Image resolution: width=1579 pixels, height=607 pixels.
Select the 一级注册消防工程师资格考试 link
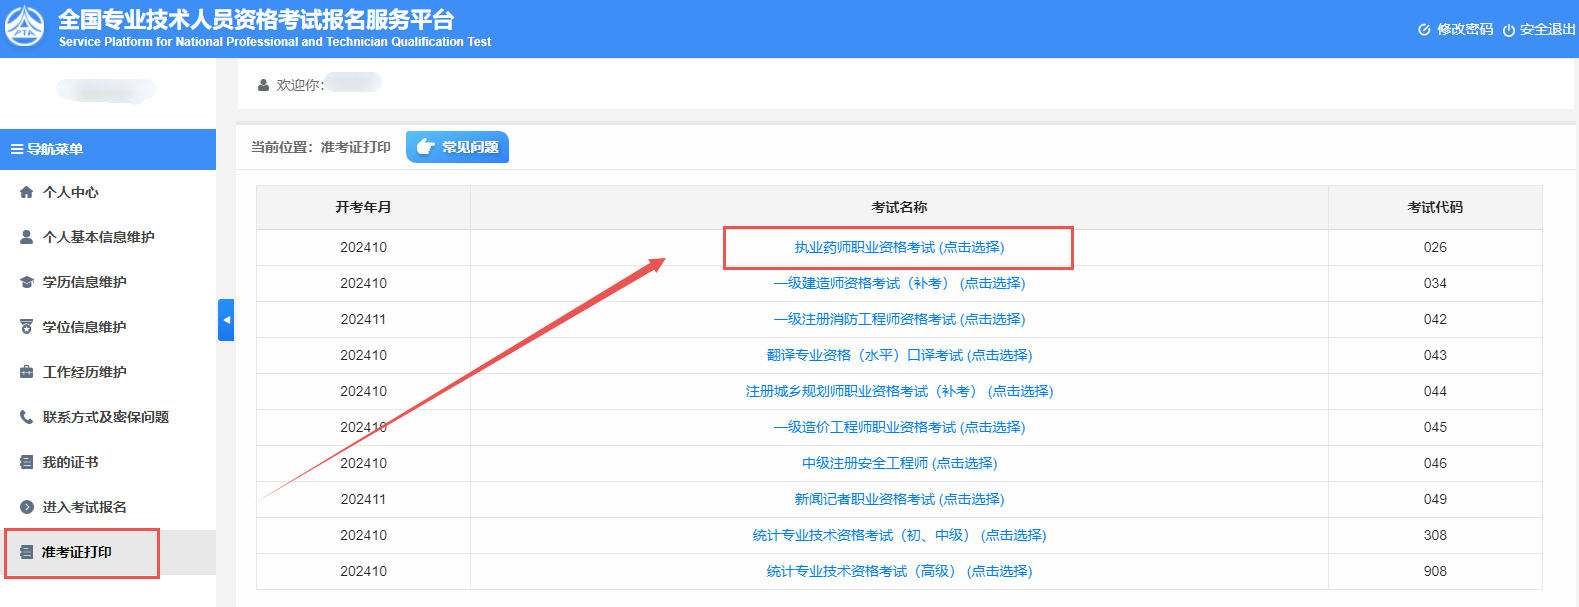tap(899, 319)
